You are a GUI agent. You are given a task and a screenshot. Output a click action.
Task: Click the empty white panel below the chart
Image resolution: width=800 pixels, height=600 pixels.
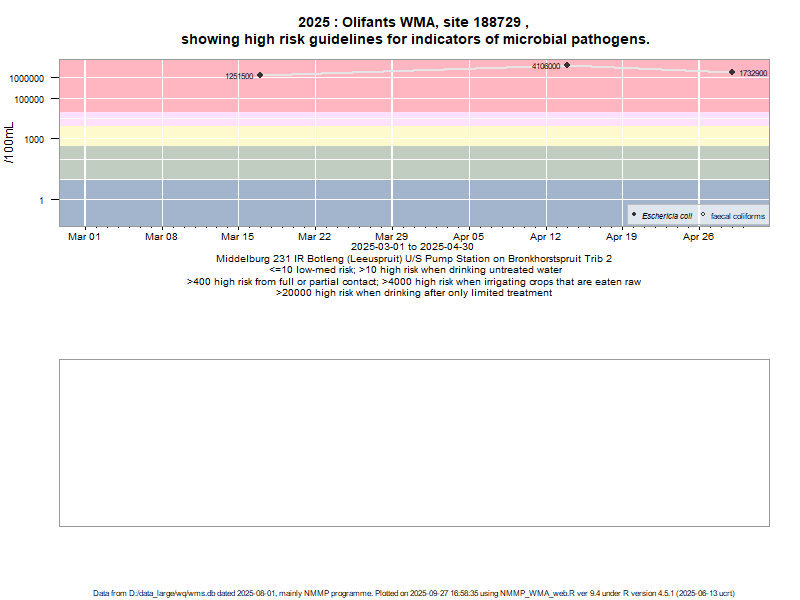coord(414,442)
